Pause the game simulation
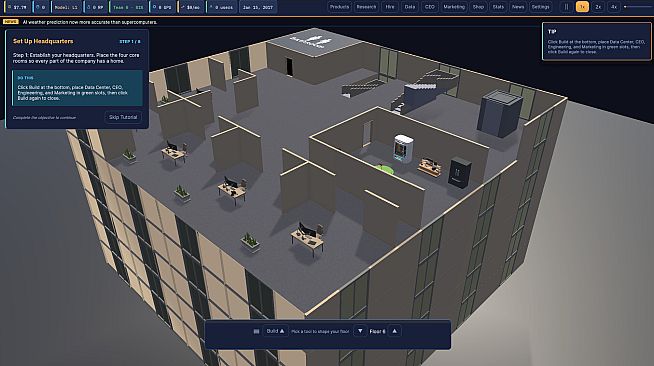654x366 pixels. point(566,7)
